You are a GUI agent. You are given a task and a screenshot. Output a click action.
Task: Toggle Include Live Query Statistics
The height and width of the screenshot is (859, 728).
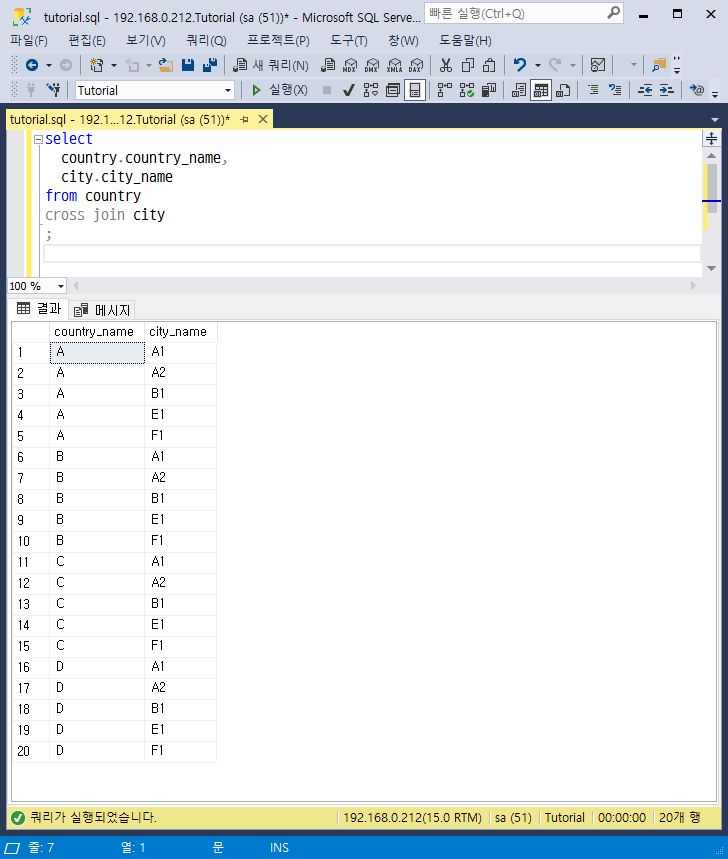point(467,90)
